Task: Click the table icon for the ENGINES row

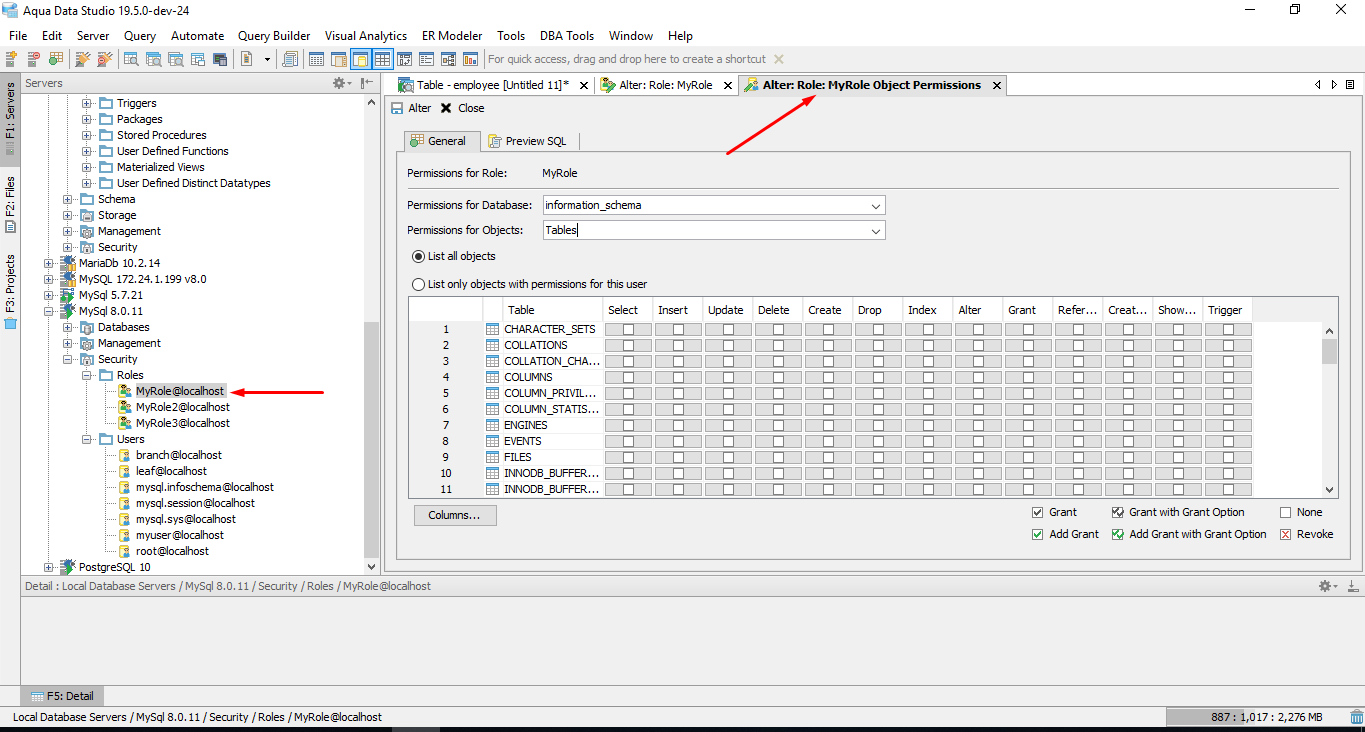Action: pyautogui.click(x=492, y=425)
